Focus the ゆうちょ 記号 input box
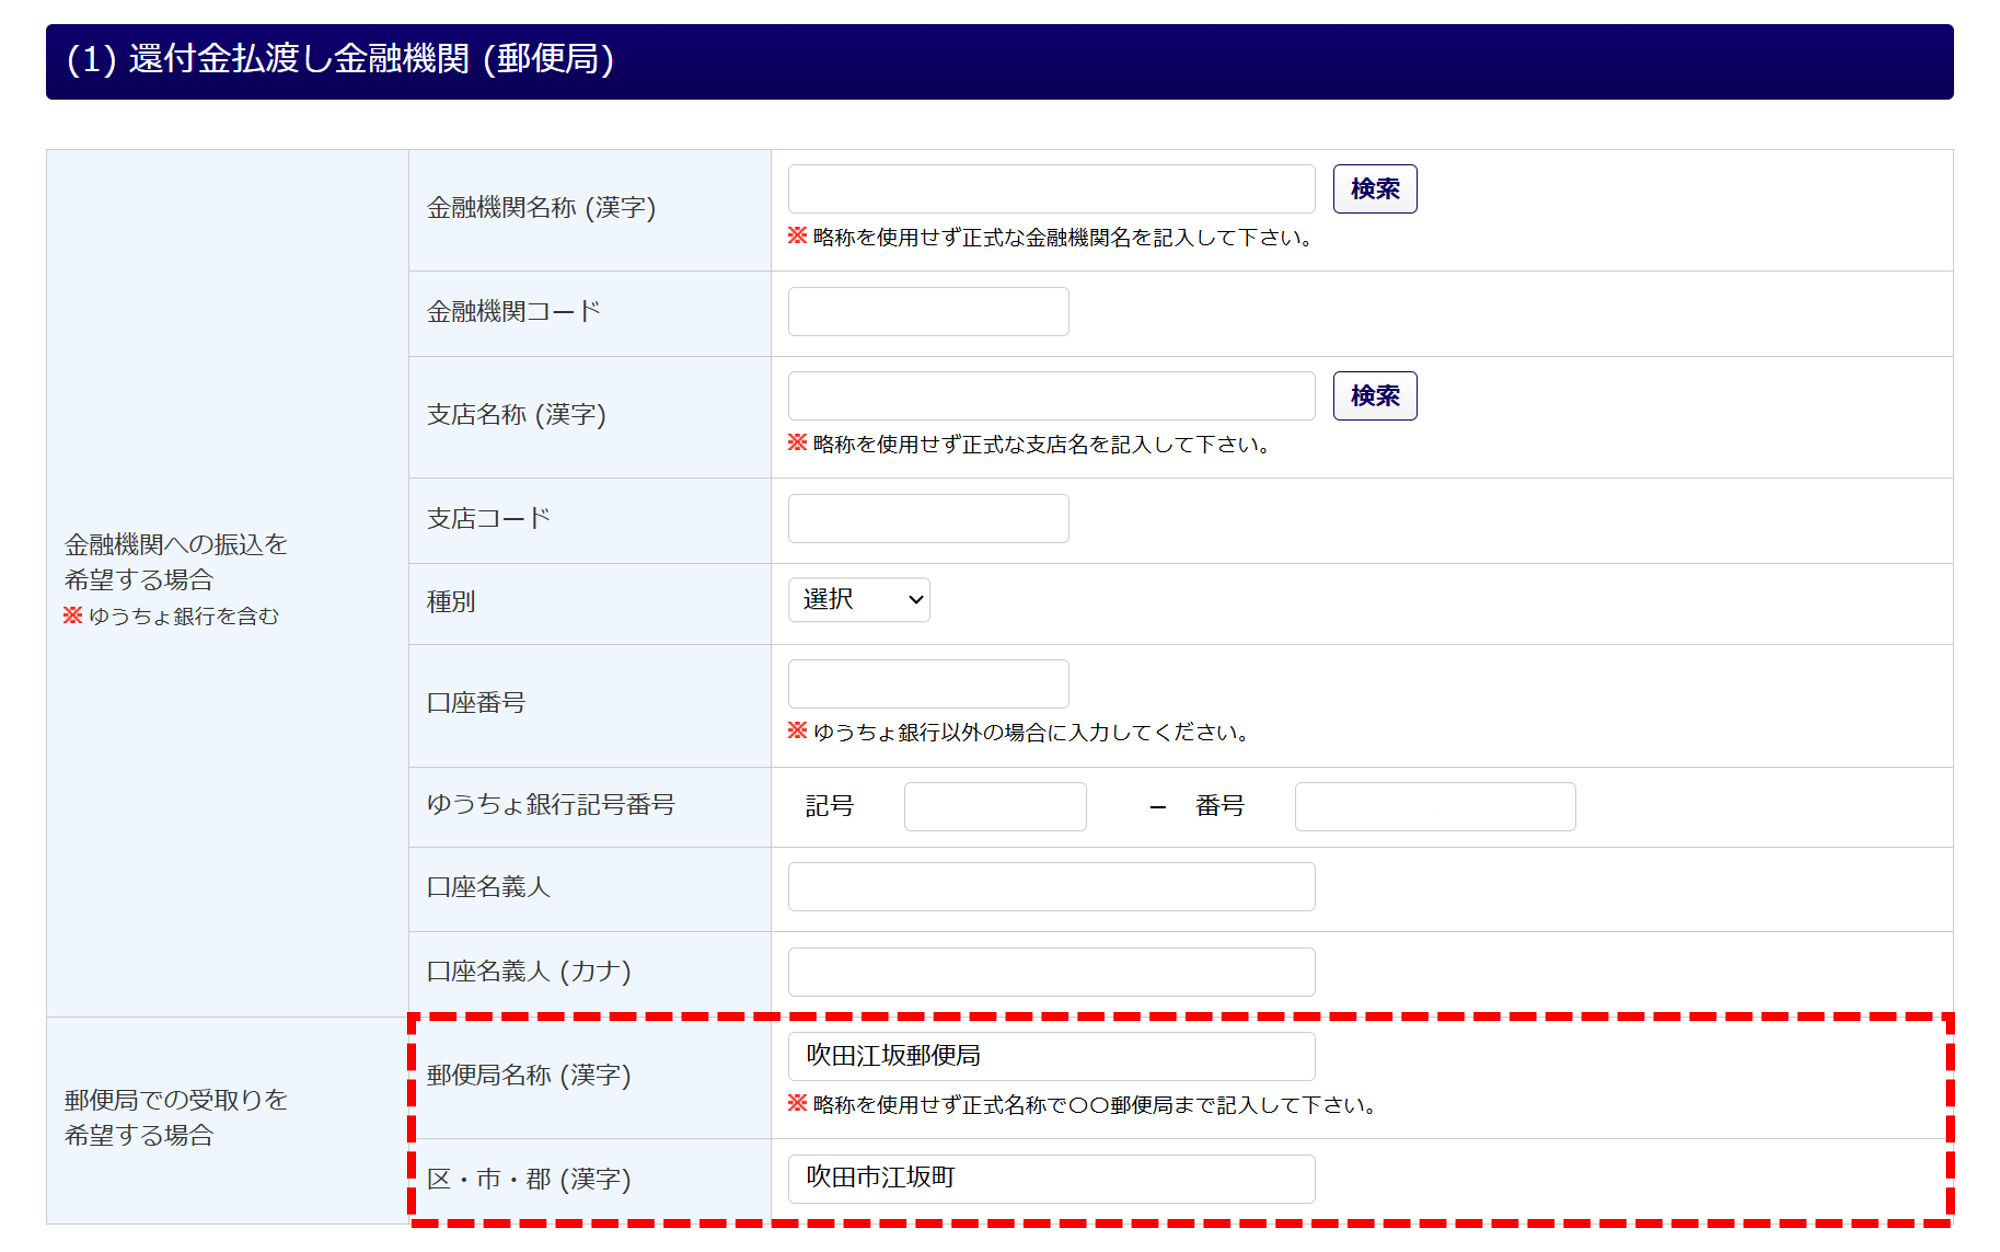 994,807
